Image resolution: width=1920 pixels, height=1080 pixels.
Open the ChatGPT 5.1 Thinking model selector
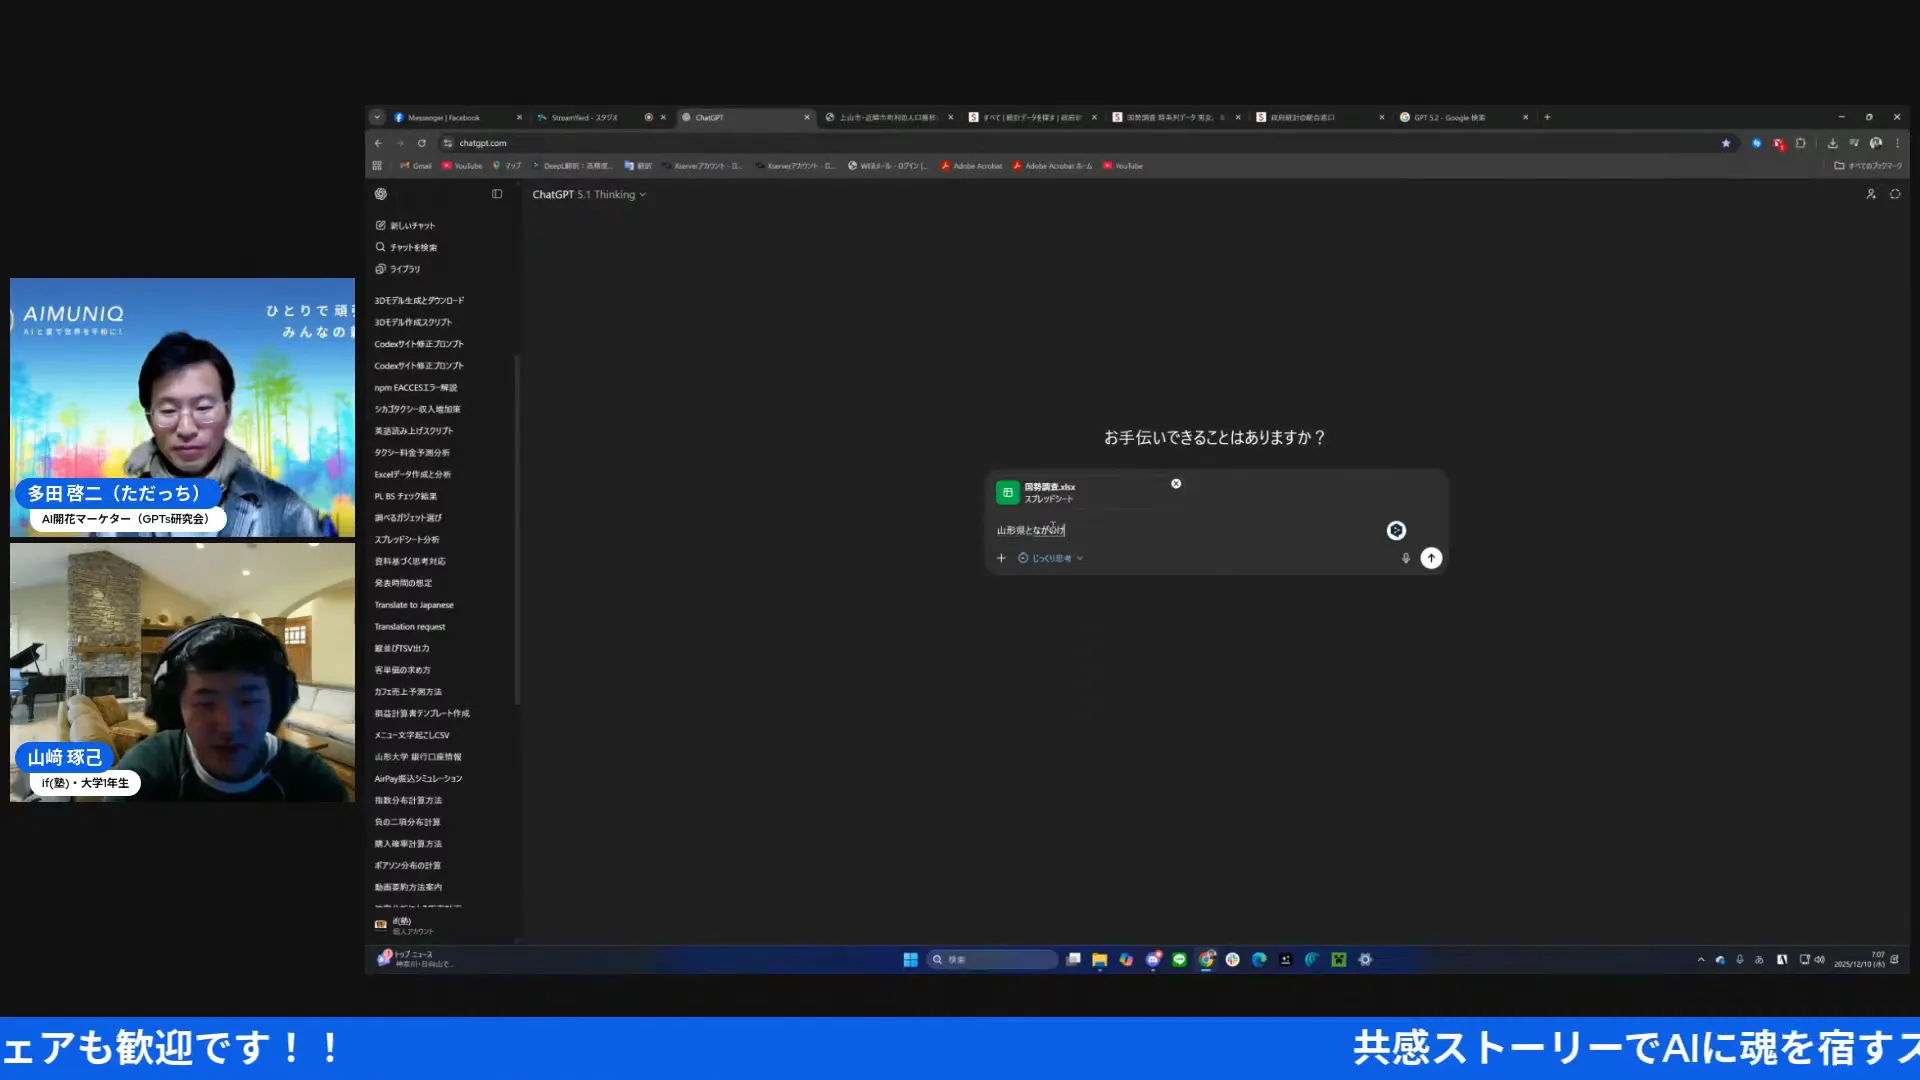pos(589,194)
